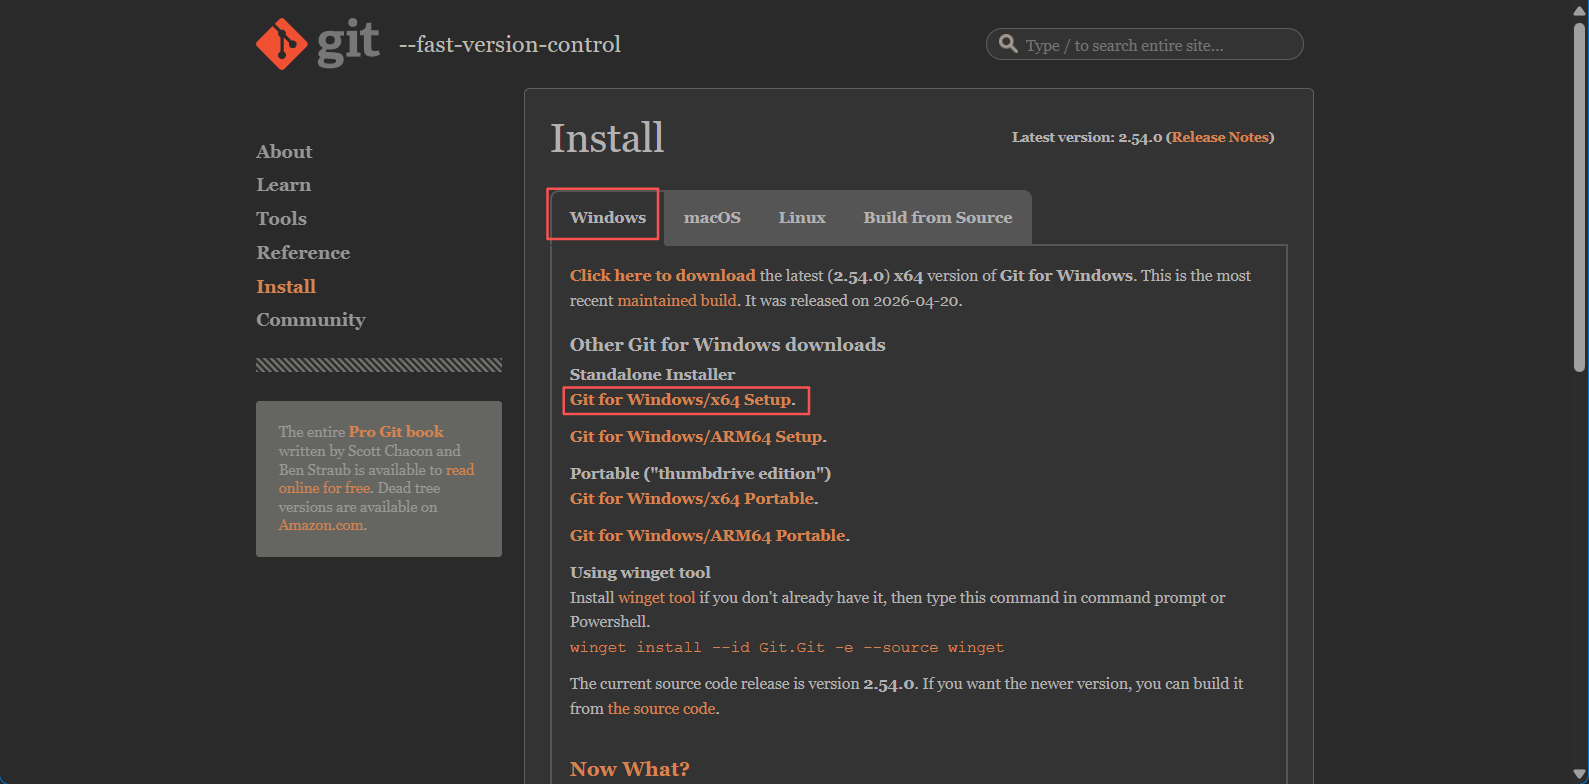Screen dimensions: 1589x784
Task: Select Install in the sidebar
Action: coord(286,287)
